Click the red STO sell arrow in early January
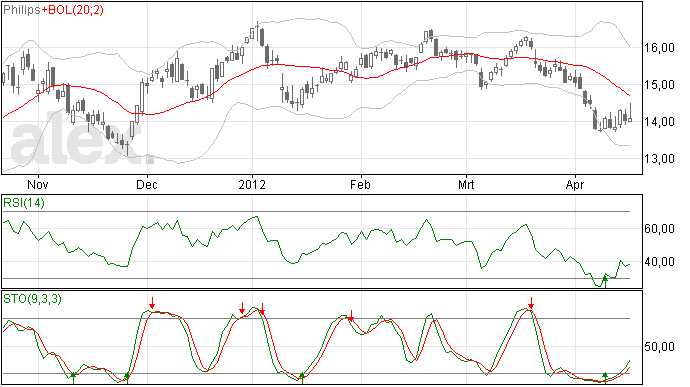Viewport: 690px width, 387px height. [x=262, y=309]
